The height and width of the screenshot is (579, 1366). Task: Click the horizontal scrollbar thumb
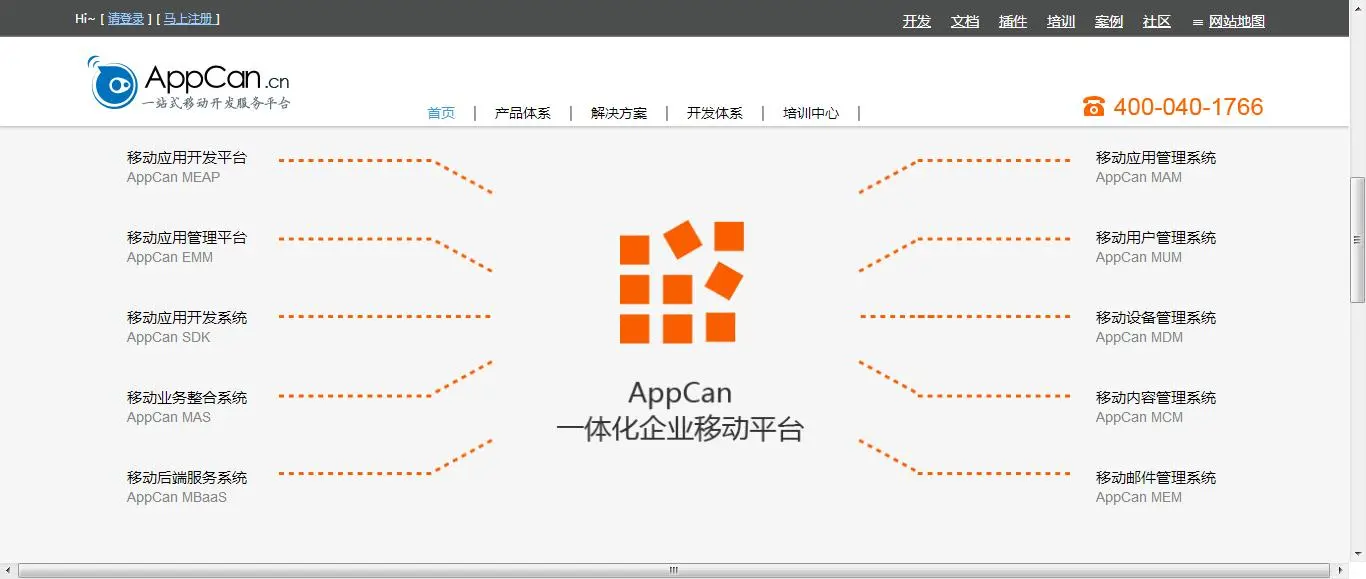[x=673, y=570]
